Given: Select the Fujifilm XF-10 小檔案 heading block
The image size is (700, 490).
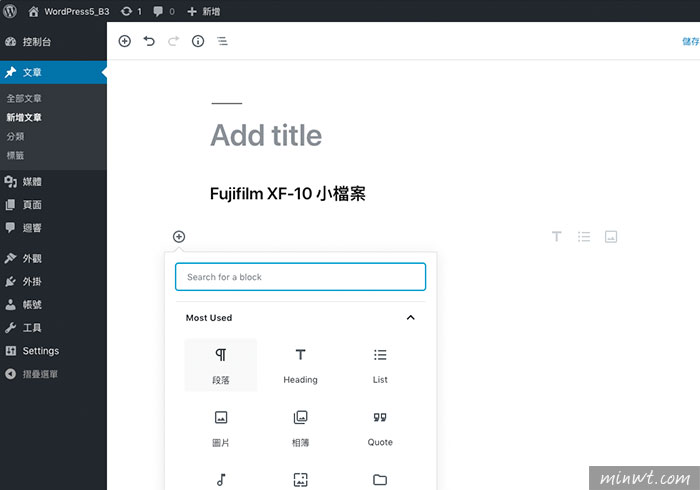Looking at the screenshot, I should point(288,194).
